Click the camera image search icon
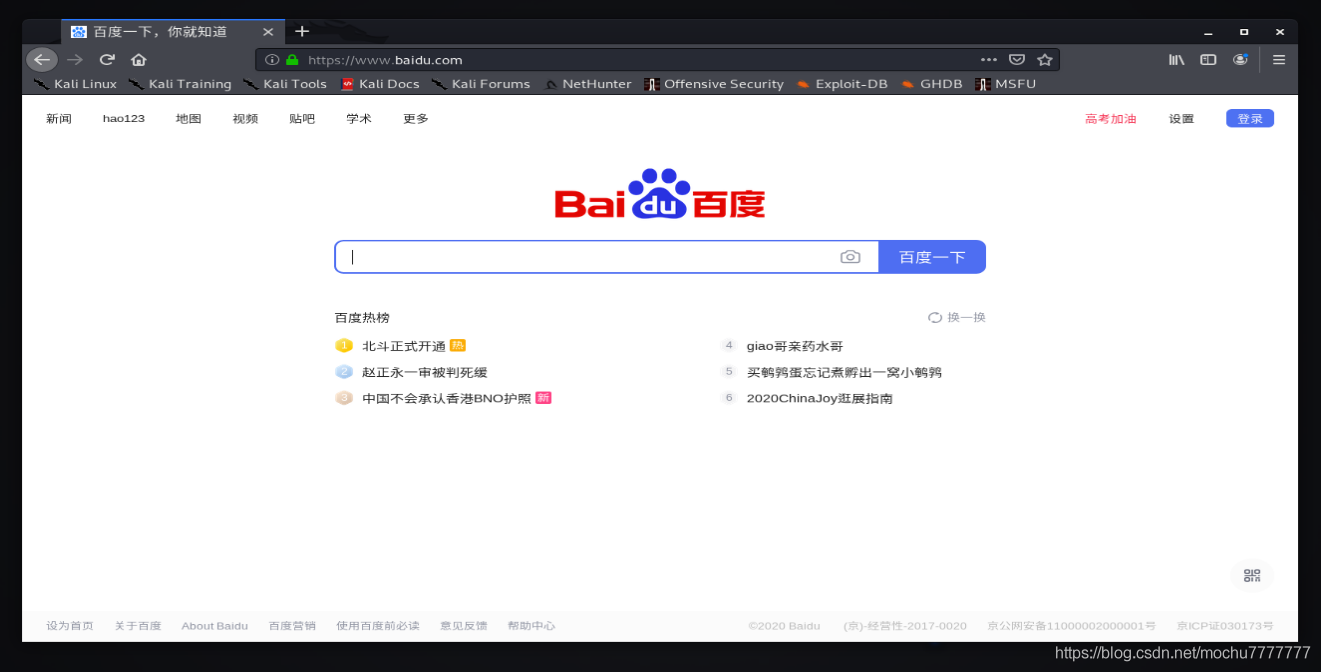 pyautogui.click(x=850, y=257)
